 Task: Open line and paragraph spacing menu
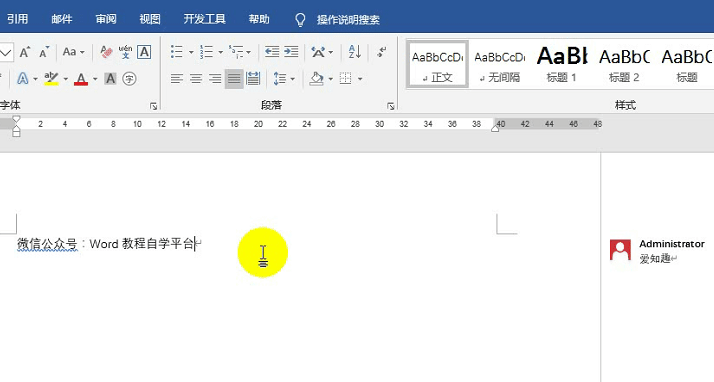(x=284, y=79)
